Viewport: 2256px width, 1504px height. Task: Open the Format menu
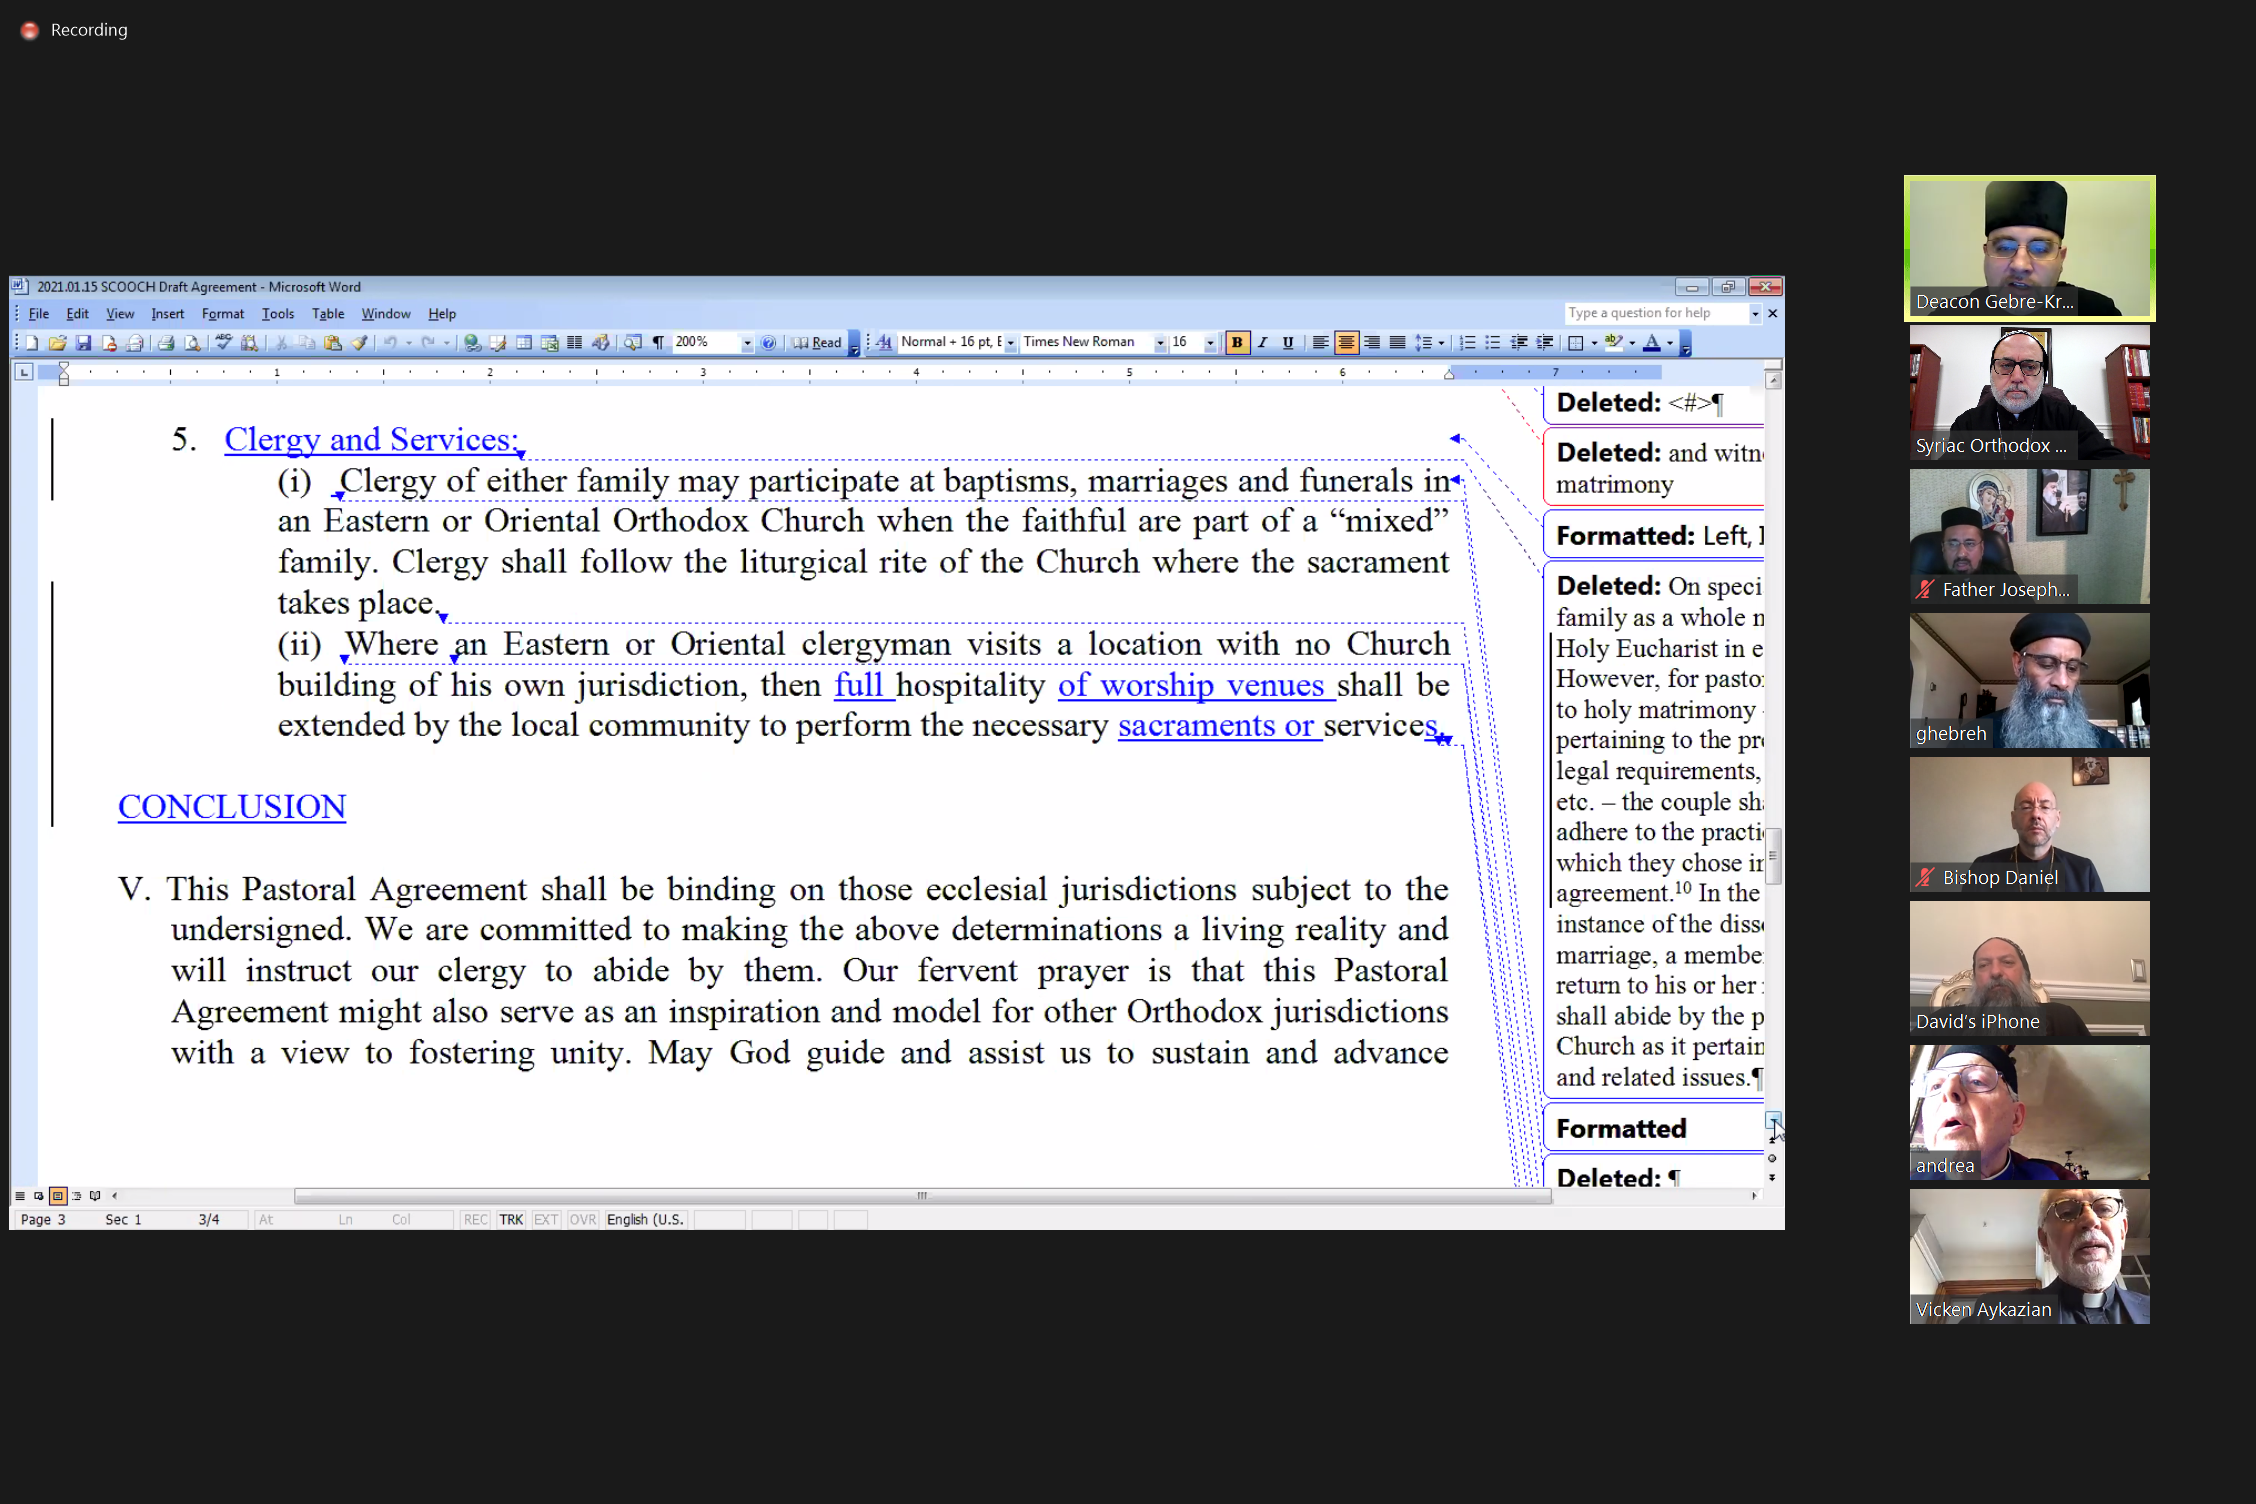pyautogui.click(x=222, y=314)
